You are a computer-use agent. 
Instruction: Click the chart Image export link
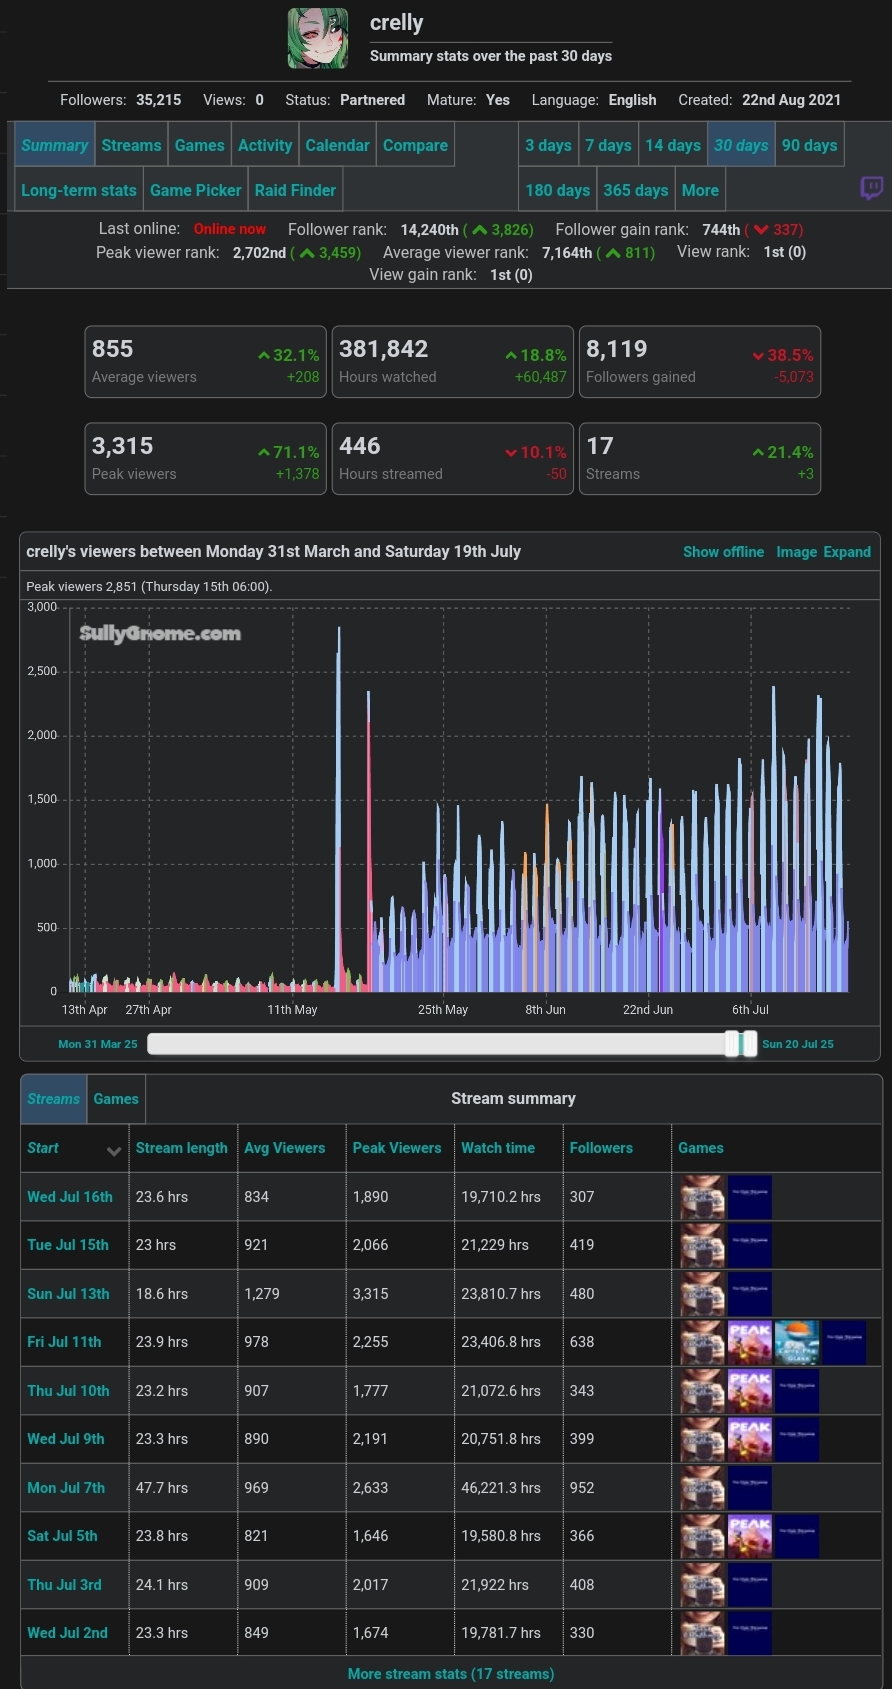tap(797, 552)
